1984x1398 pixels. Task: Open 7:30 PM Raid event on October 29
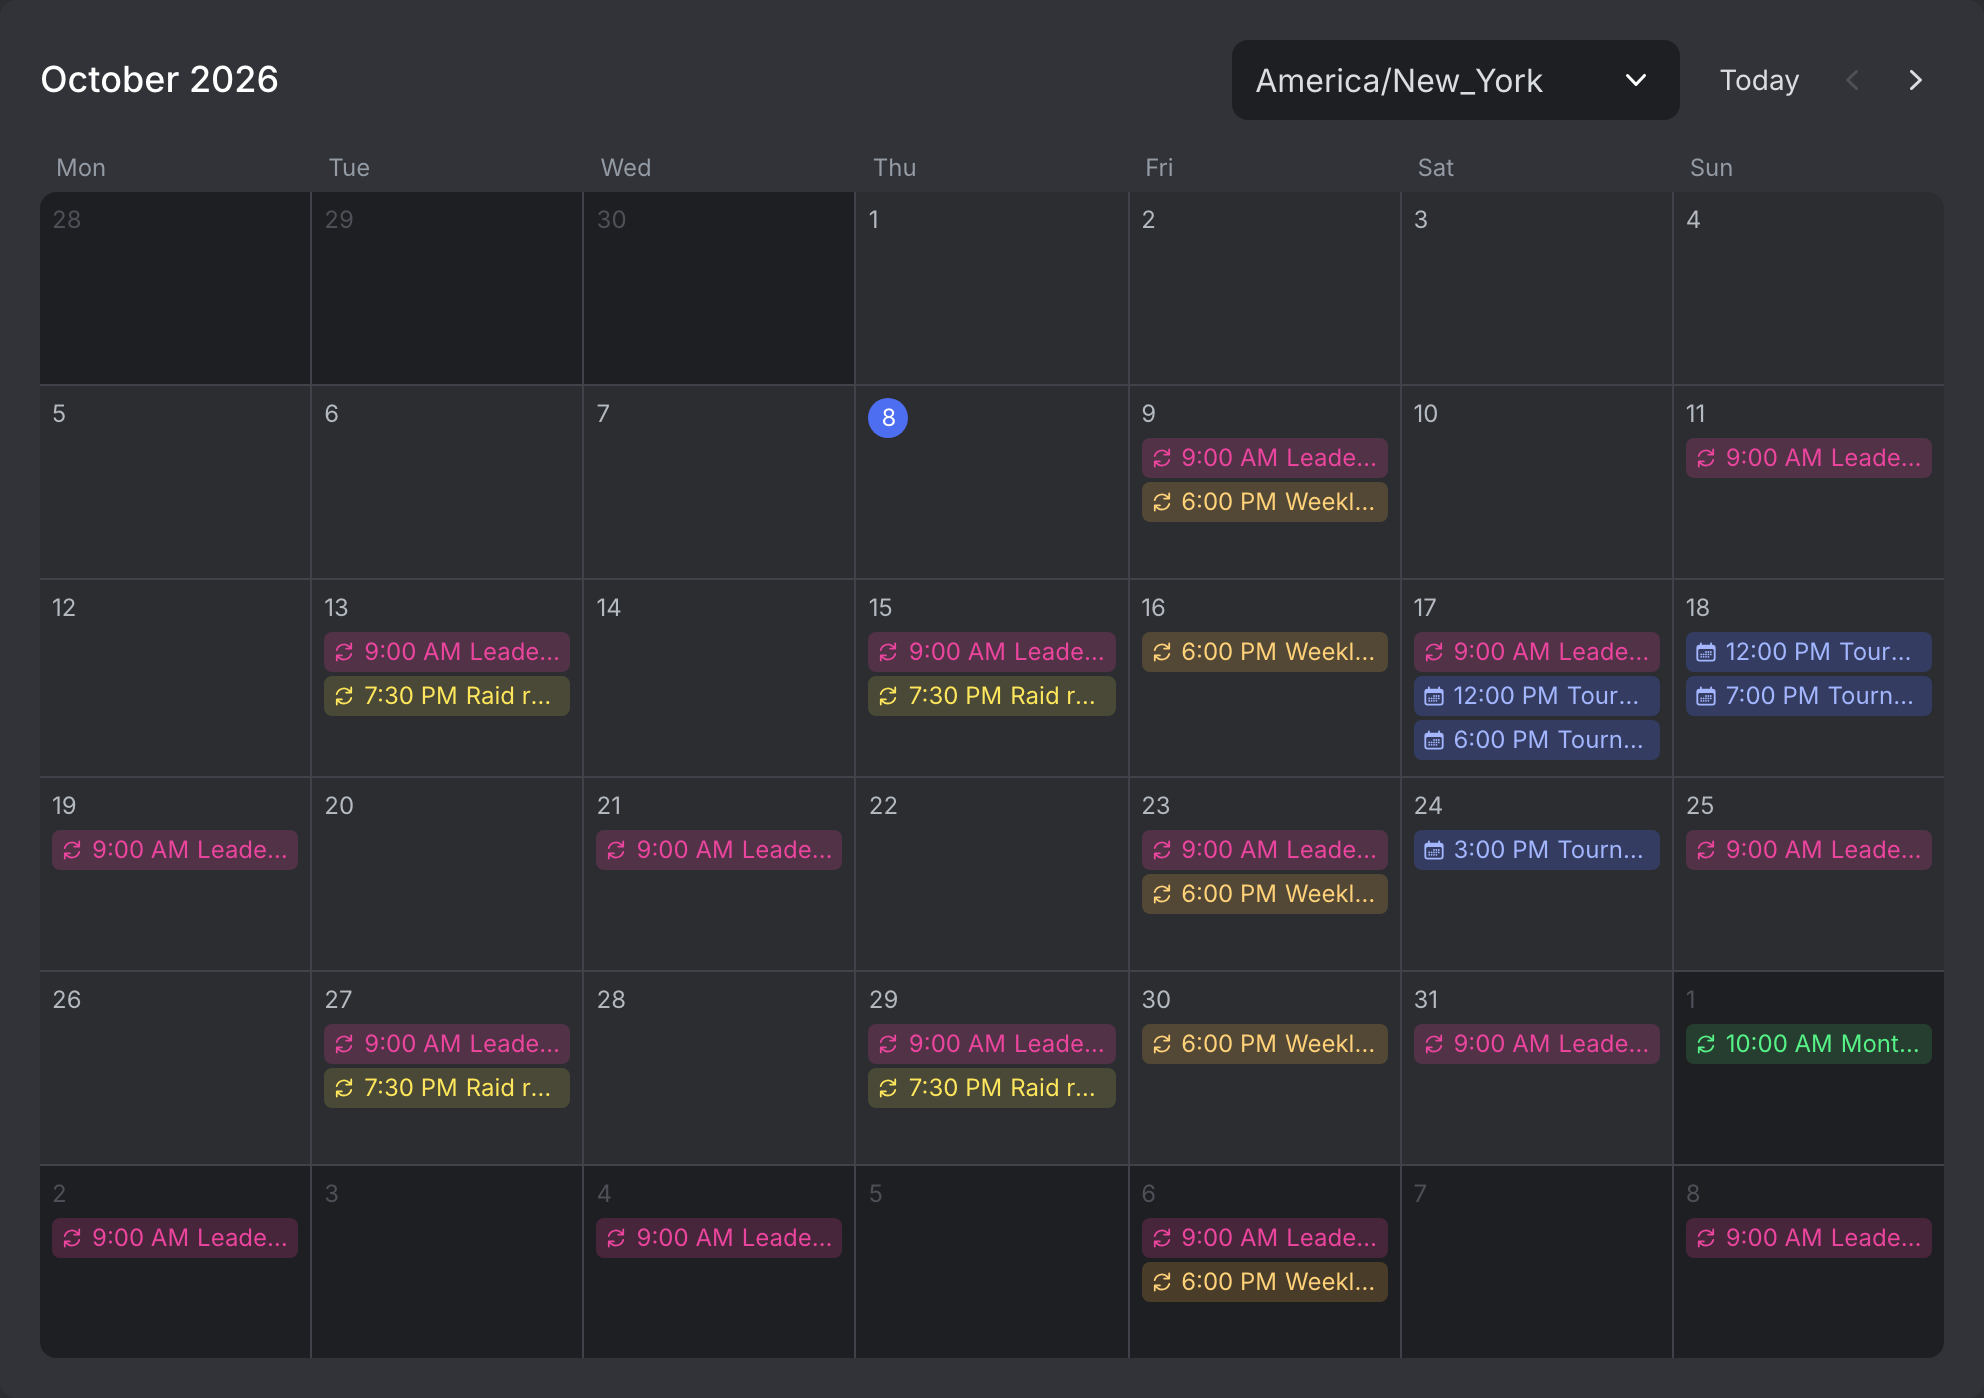pyautogui.click(x=992, y=1088)
